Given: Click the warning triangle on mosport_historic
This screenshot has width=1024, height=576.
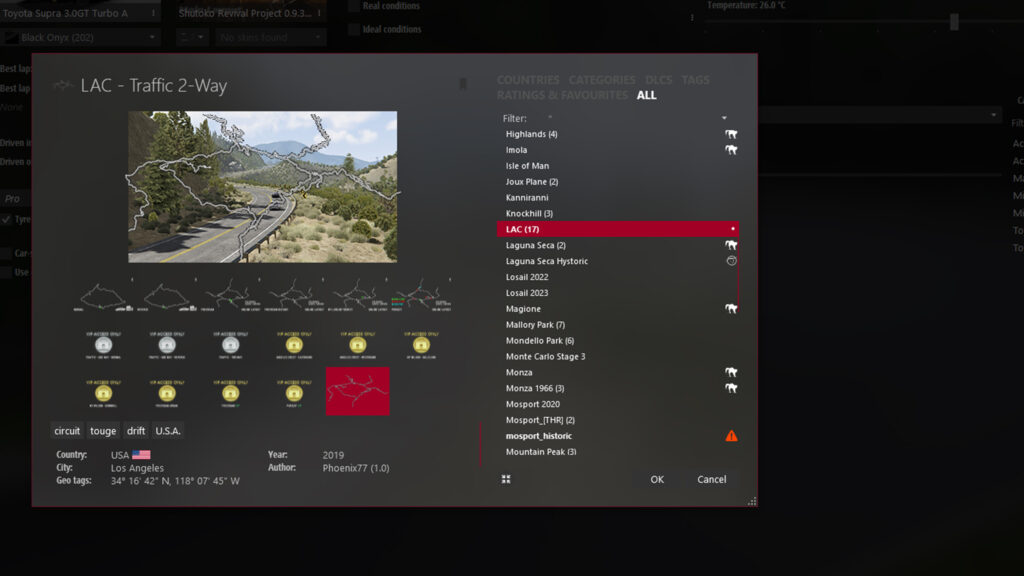Looking at the screenshot, I should 731,436.
